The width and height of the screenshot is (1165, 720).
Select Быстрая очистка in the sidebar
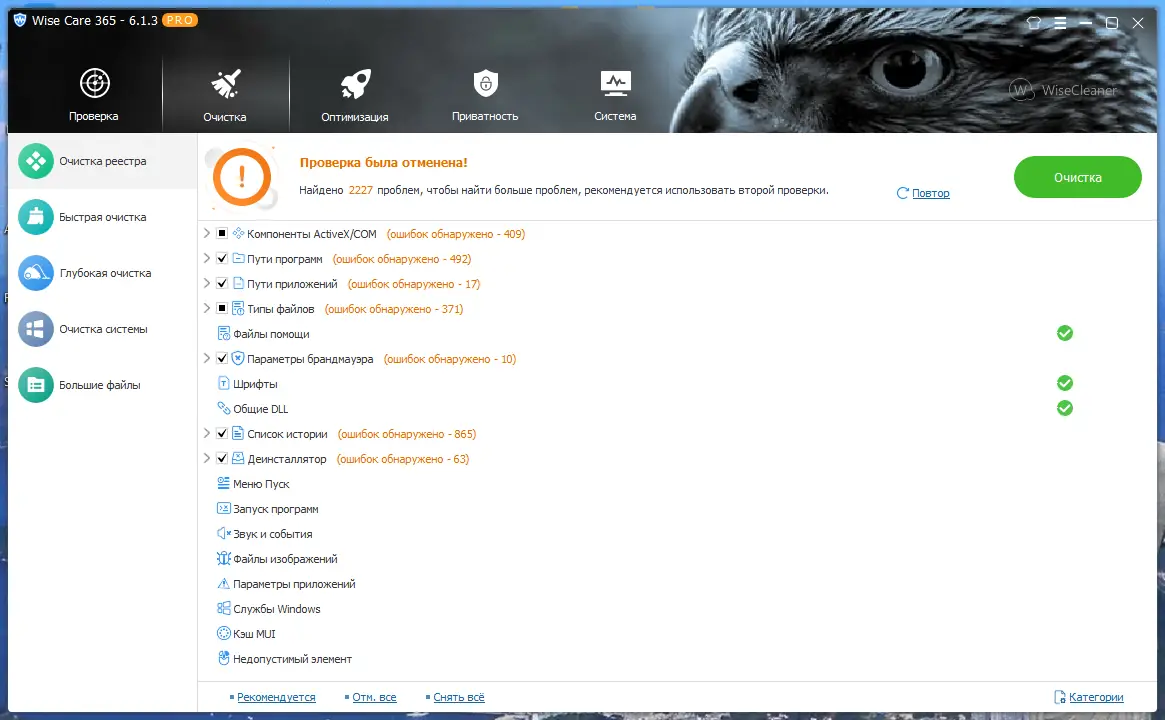click(x=103, y=217)
